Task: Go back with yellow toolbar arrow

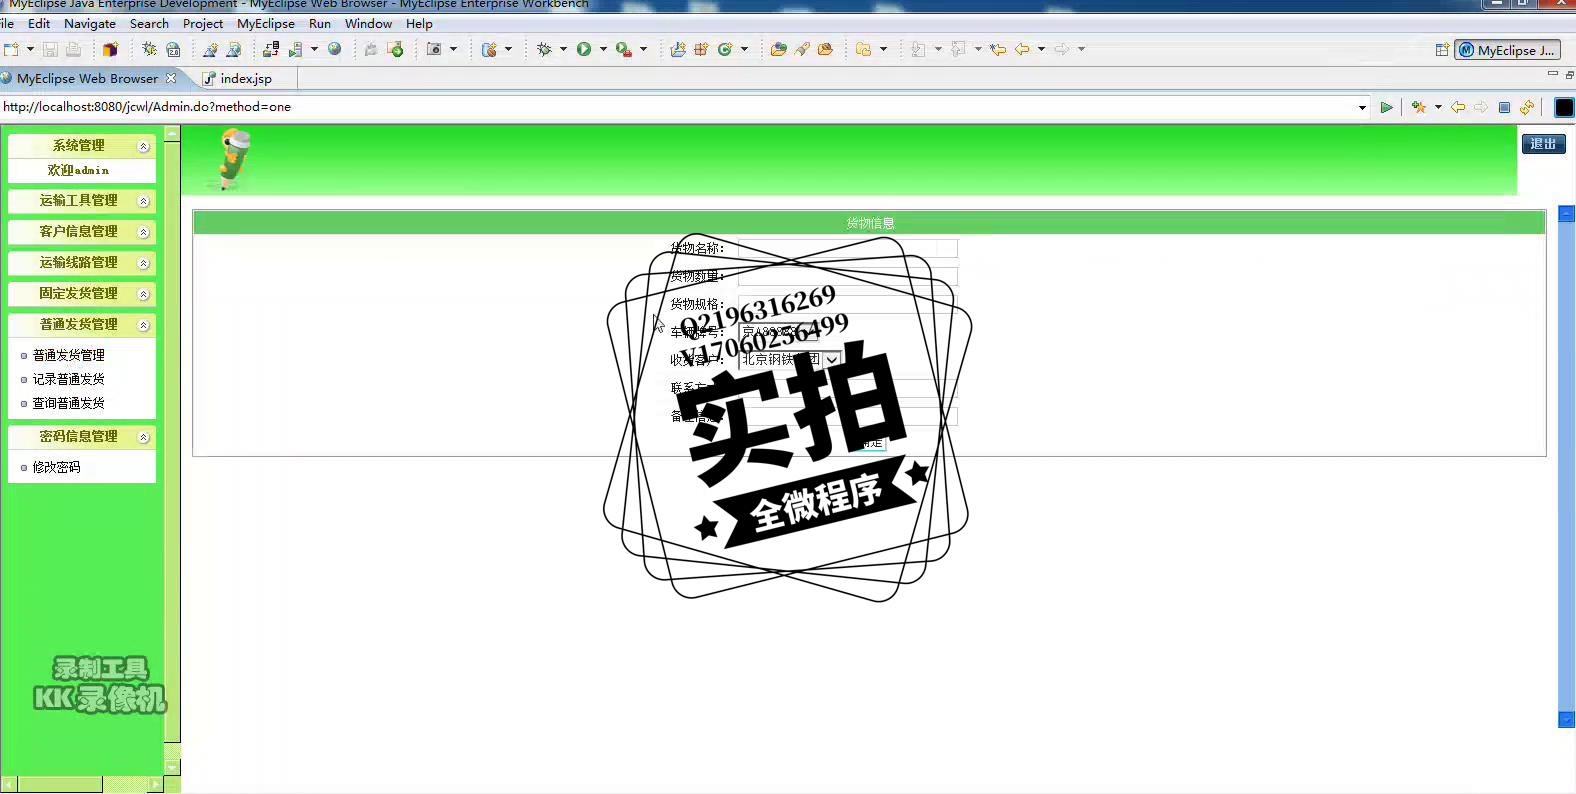Action: click(x=1022, y=49)
